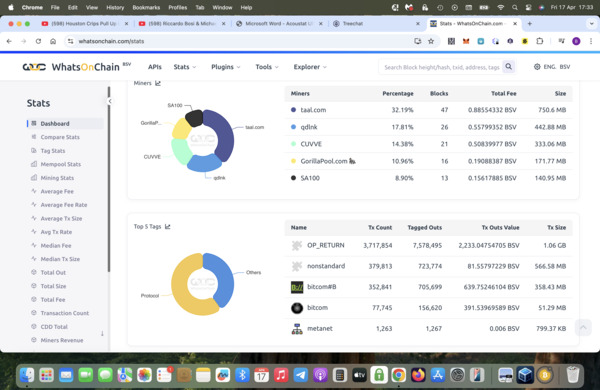Open the bitcom#B tag row

coord(428,287)
